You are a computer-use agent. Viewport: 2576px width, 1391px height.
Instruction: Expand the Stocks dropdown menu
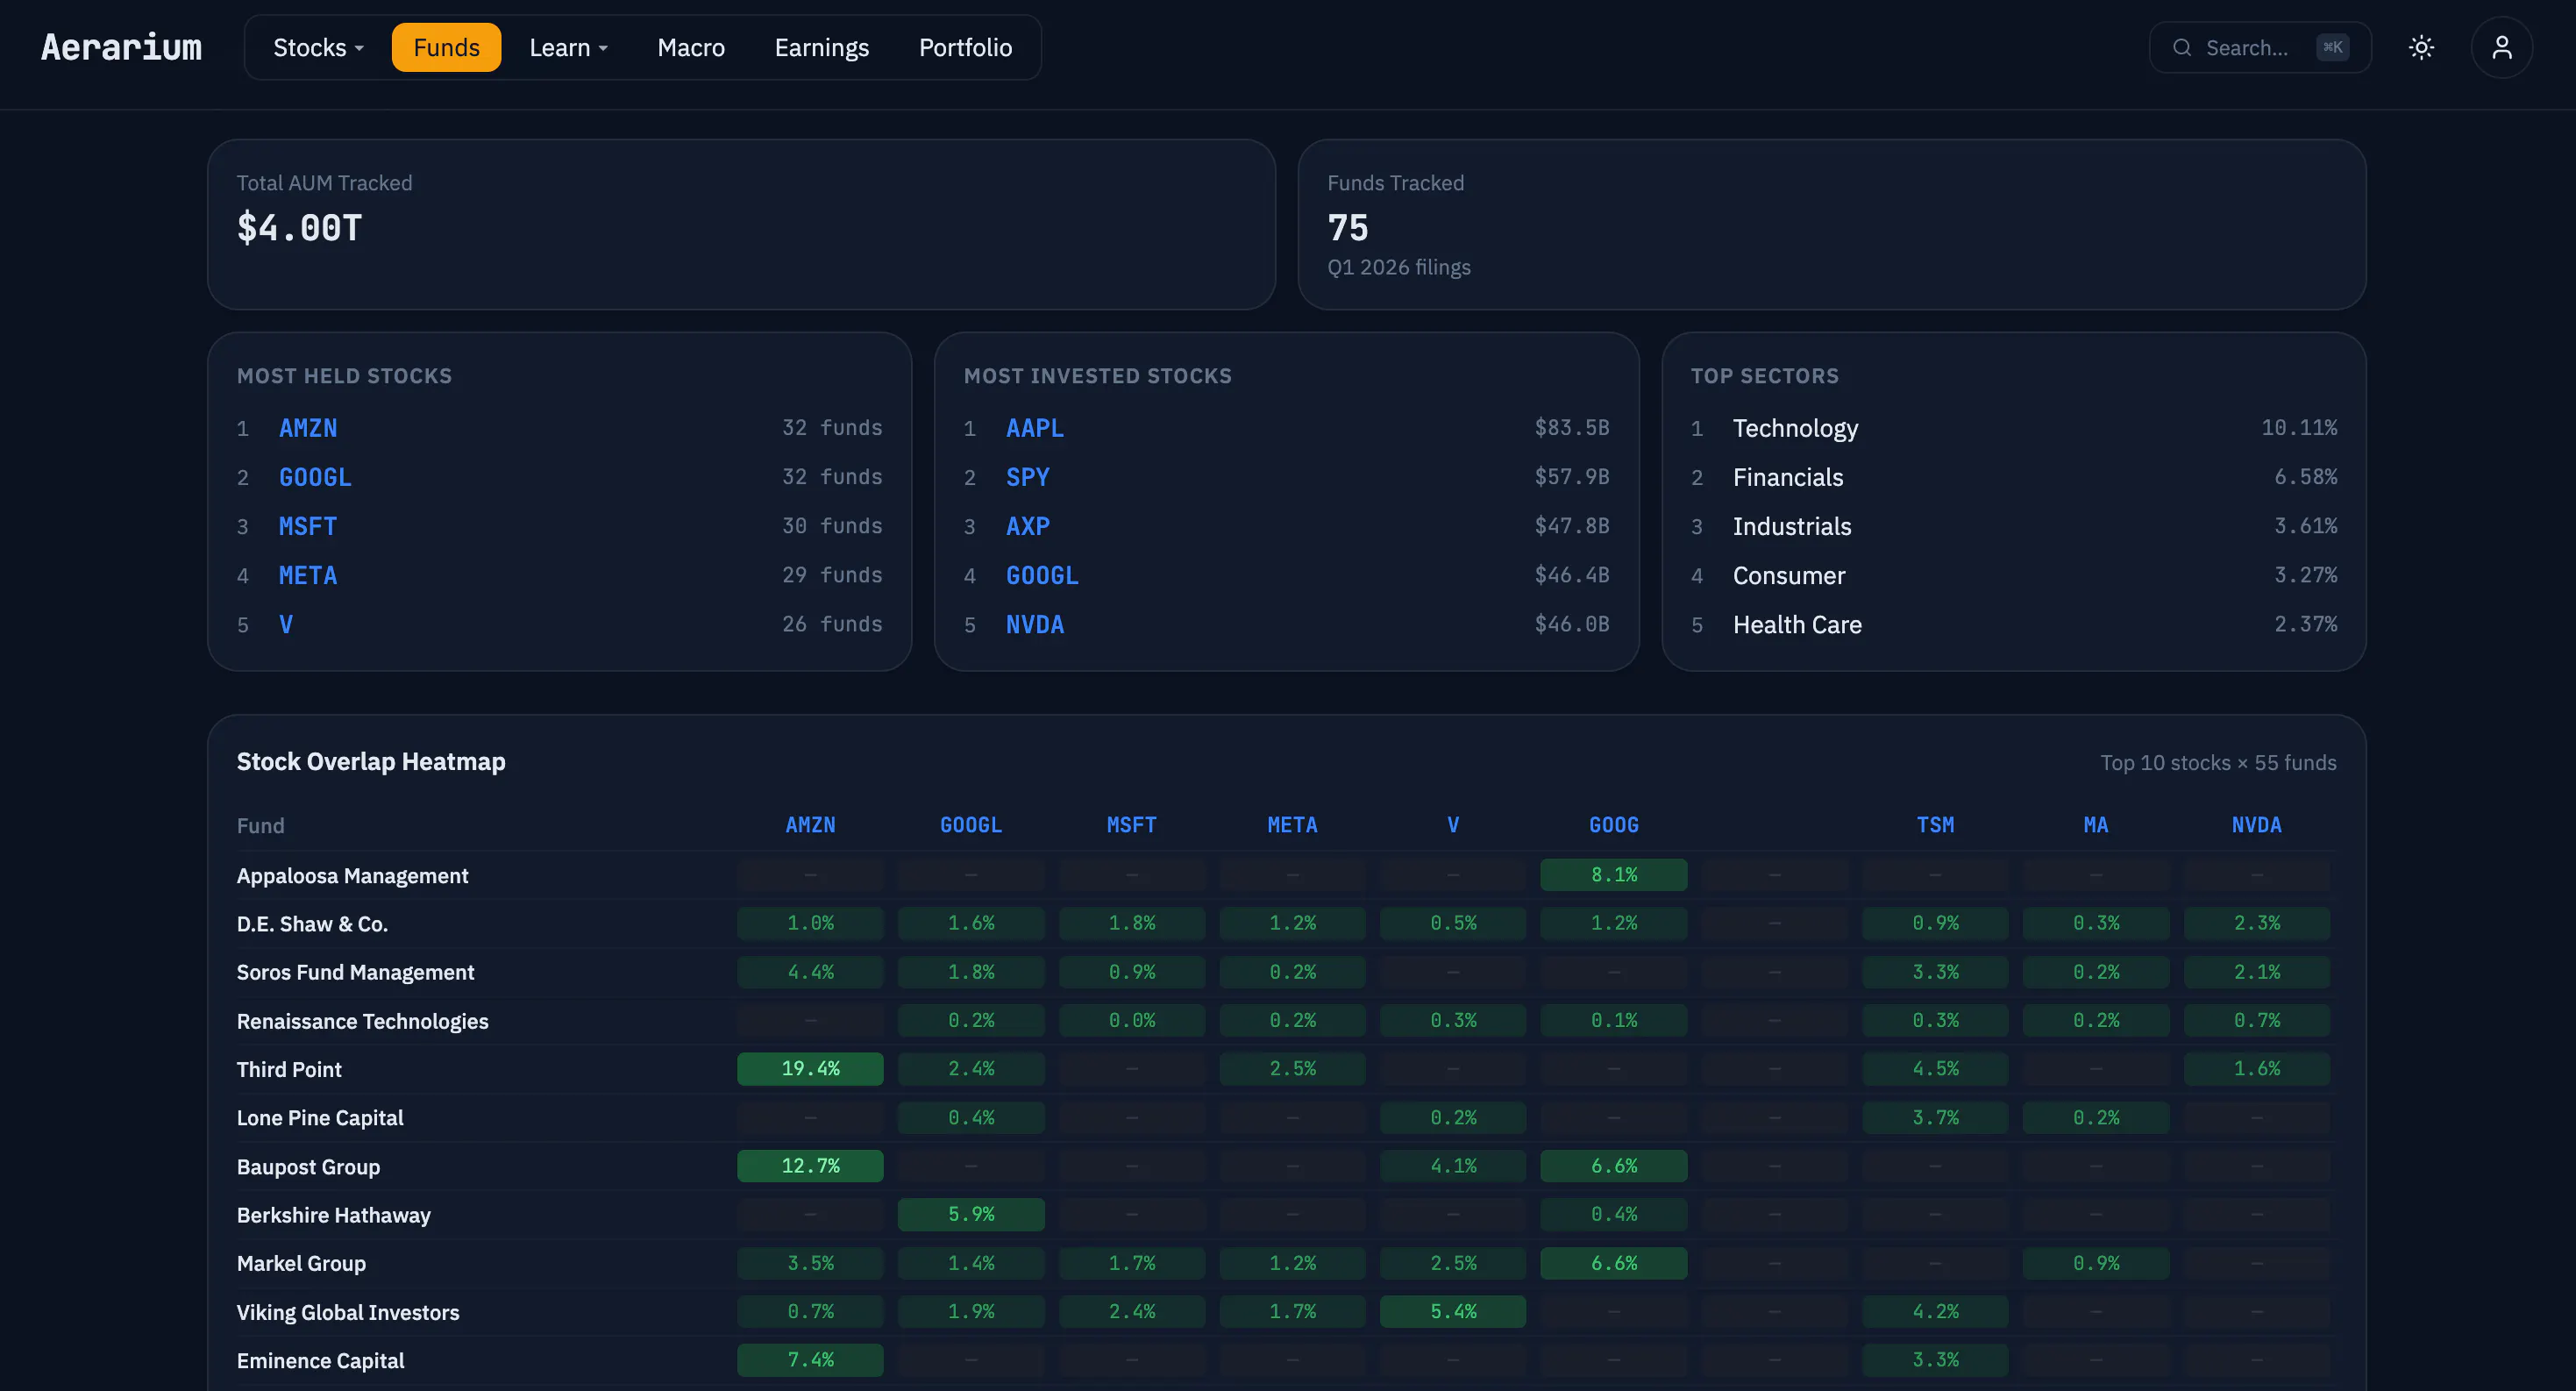pos(318,47)
